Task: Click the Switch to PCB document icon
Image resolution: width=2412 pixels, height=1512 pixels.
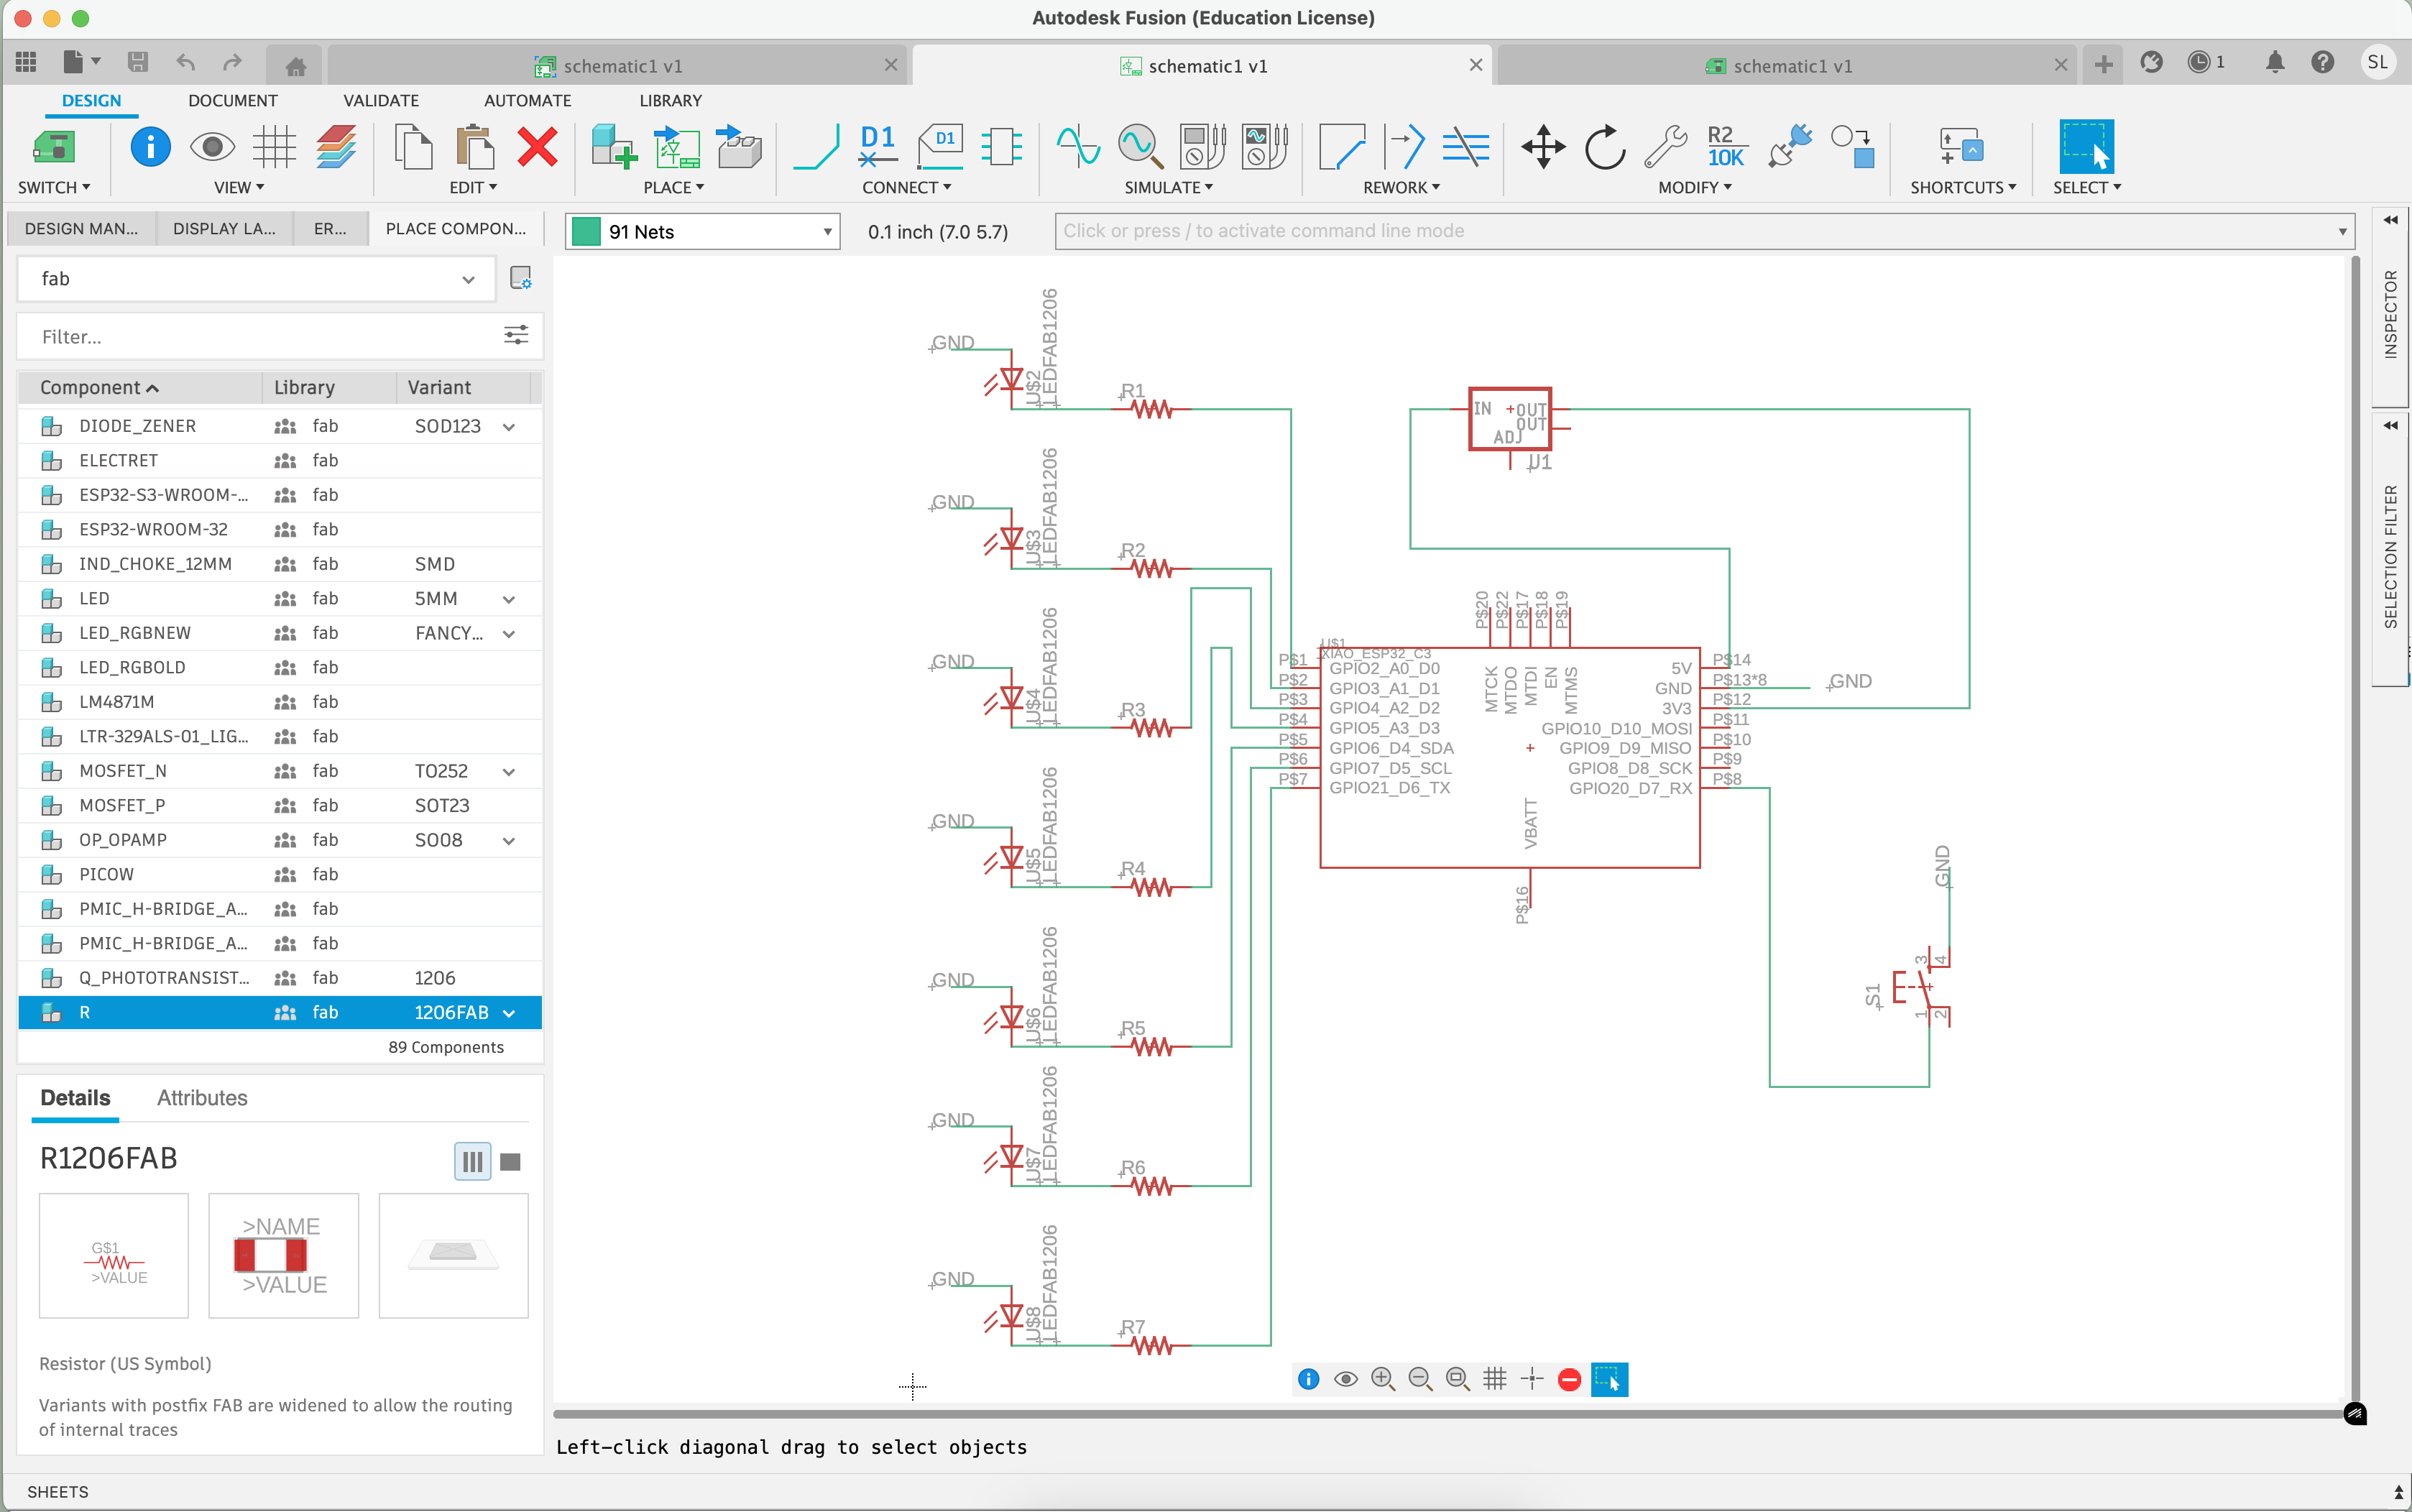Action: tap(53, 148)
